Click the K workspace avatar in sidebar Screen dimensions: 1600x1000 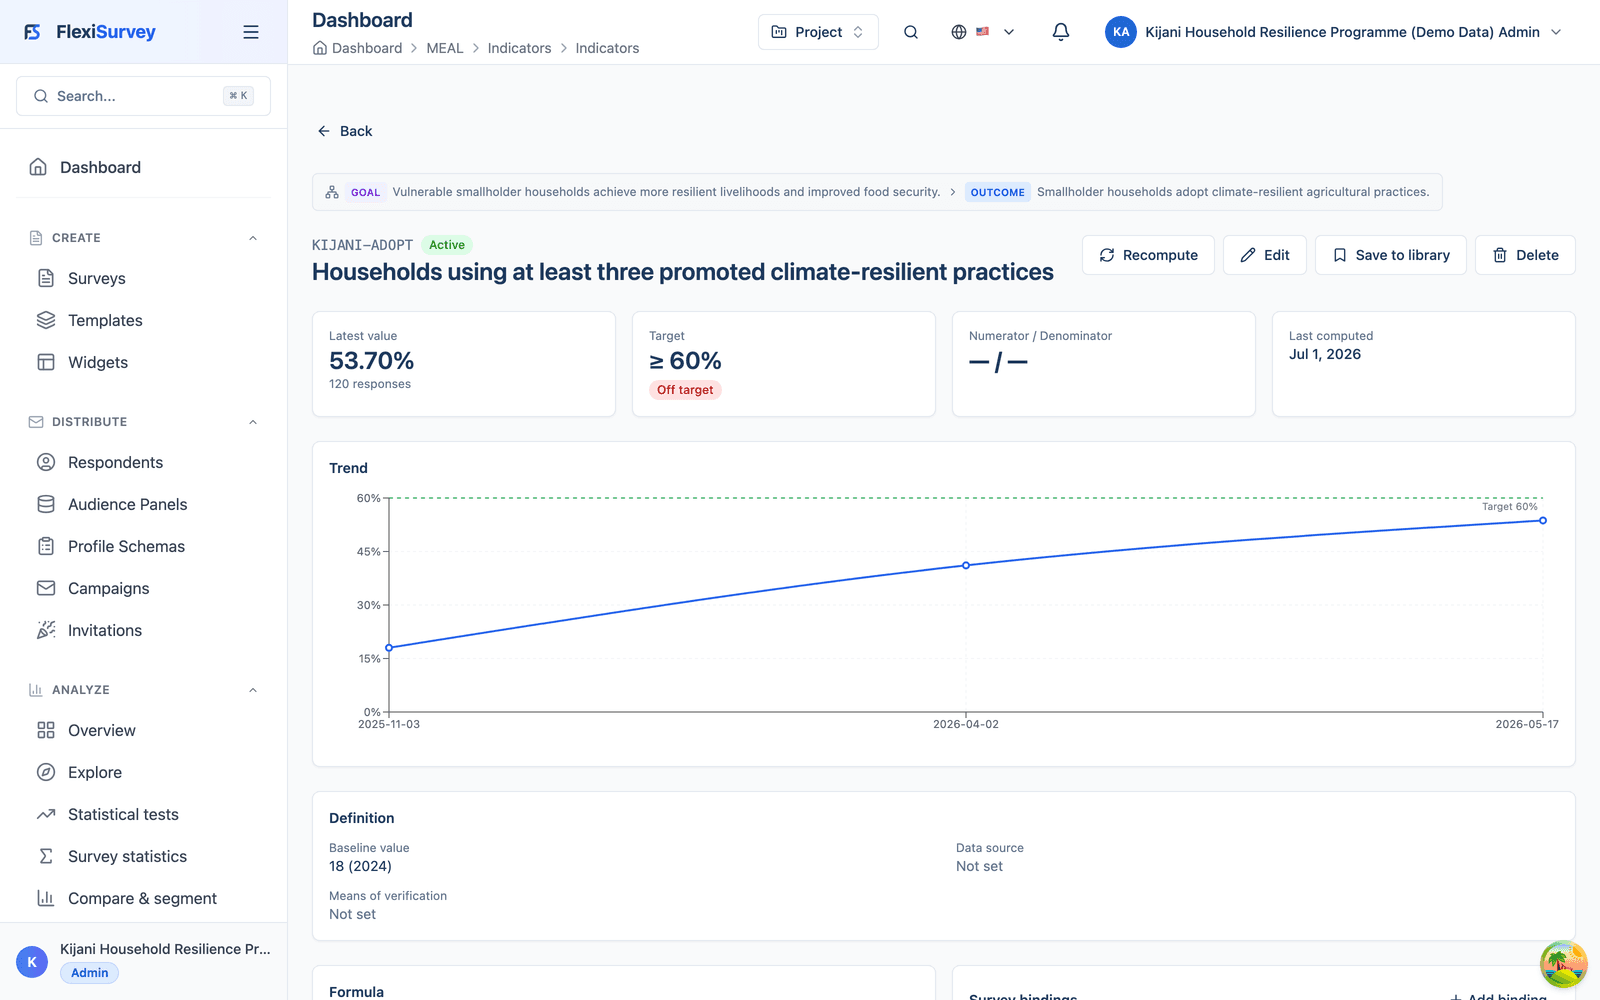tap(32, 962)
